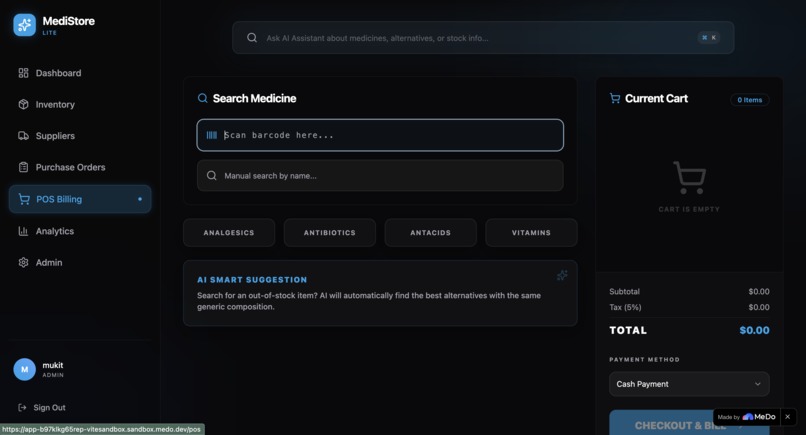The image size is (806, 435).
Task: Click the magnifier icon in manual search
Action: tap(211, 175)
